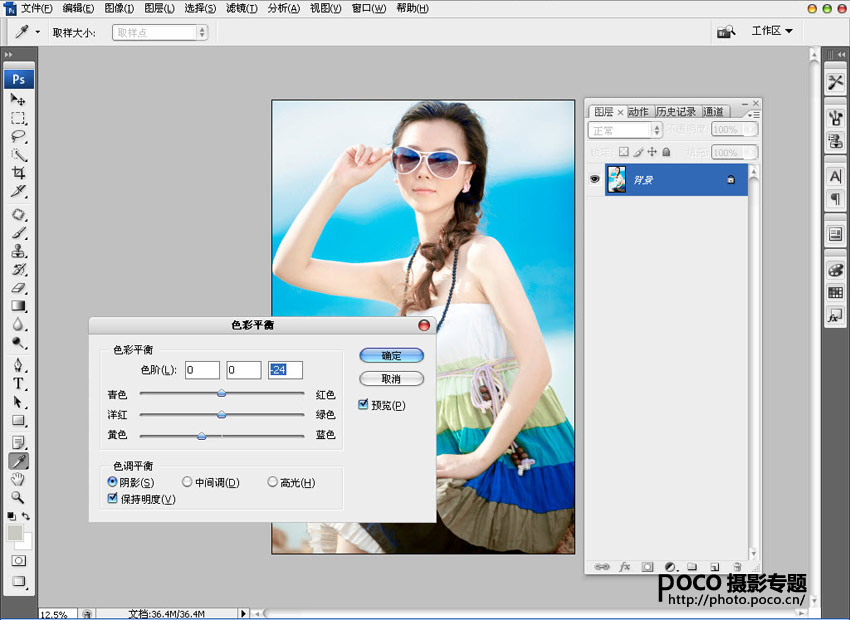Click the Yellow-Blue slider handle

point(202,436)
